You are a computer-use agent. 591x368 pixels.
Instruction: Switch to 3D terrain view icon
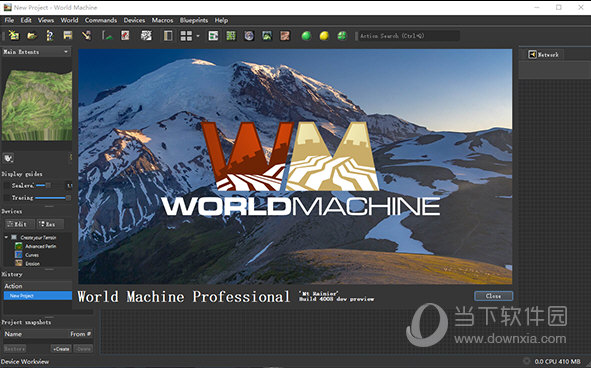click(x=267, y=36)
